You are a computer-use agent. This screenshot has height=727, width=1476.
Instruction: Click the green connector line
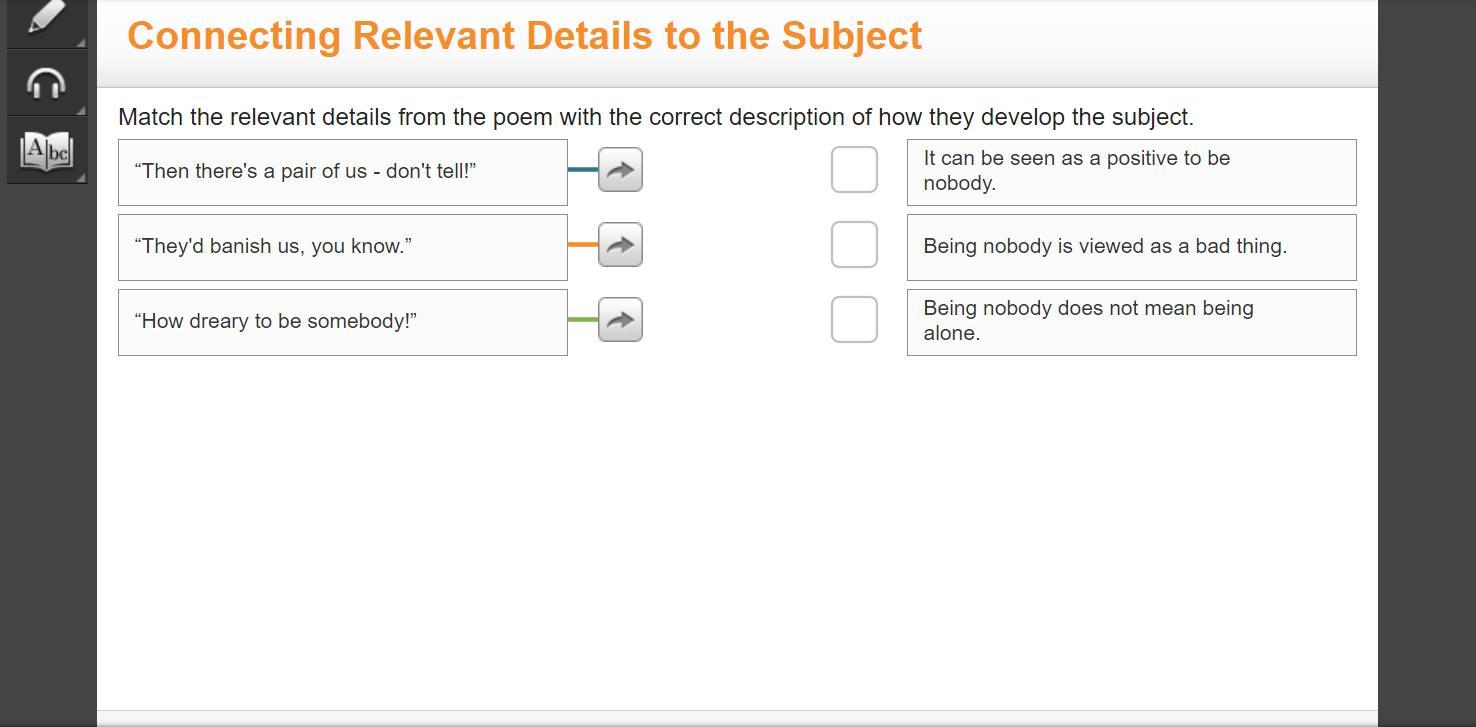click(583, 320)
